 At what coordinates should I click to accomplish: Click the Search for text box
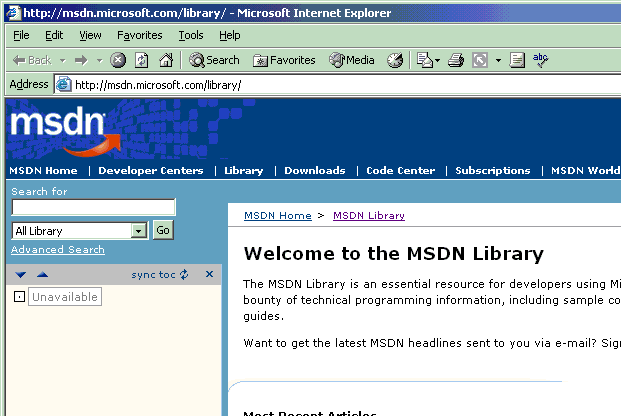coord(93,207)
